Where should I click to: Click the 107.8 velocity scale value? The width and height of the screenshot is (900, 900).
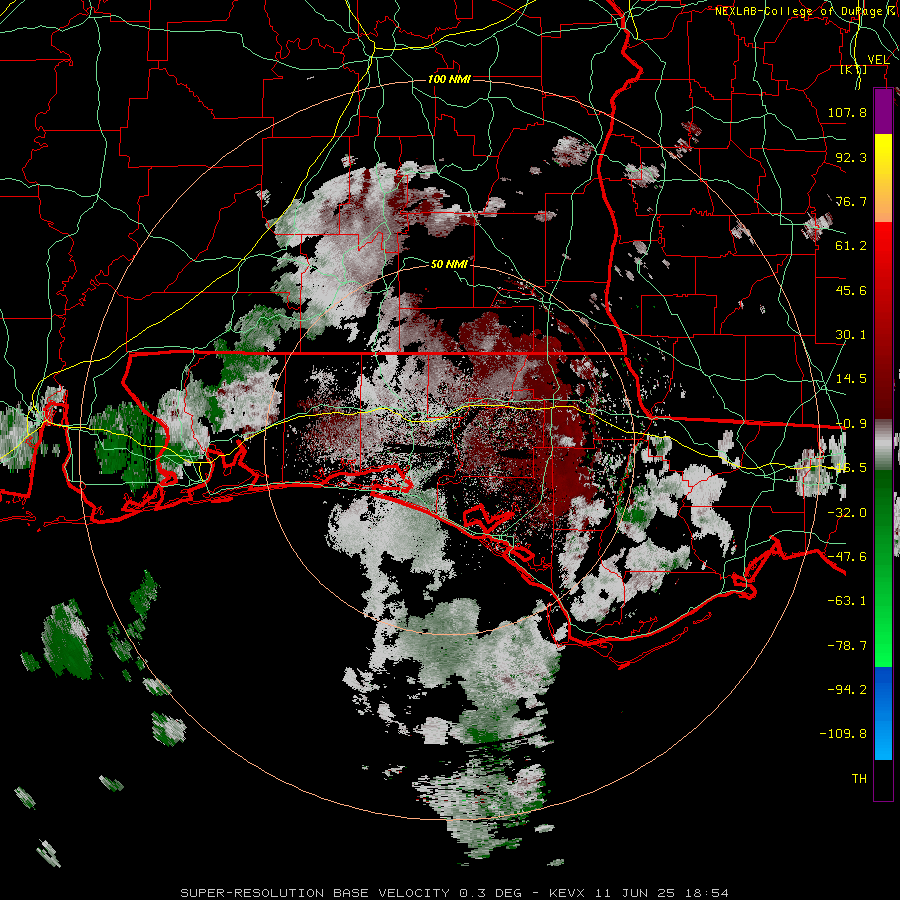(x=847, y=112)
